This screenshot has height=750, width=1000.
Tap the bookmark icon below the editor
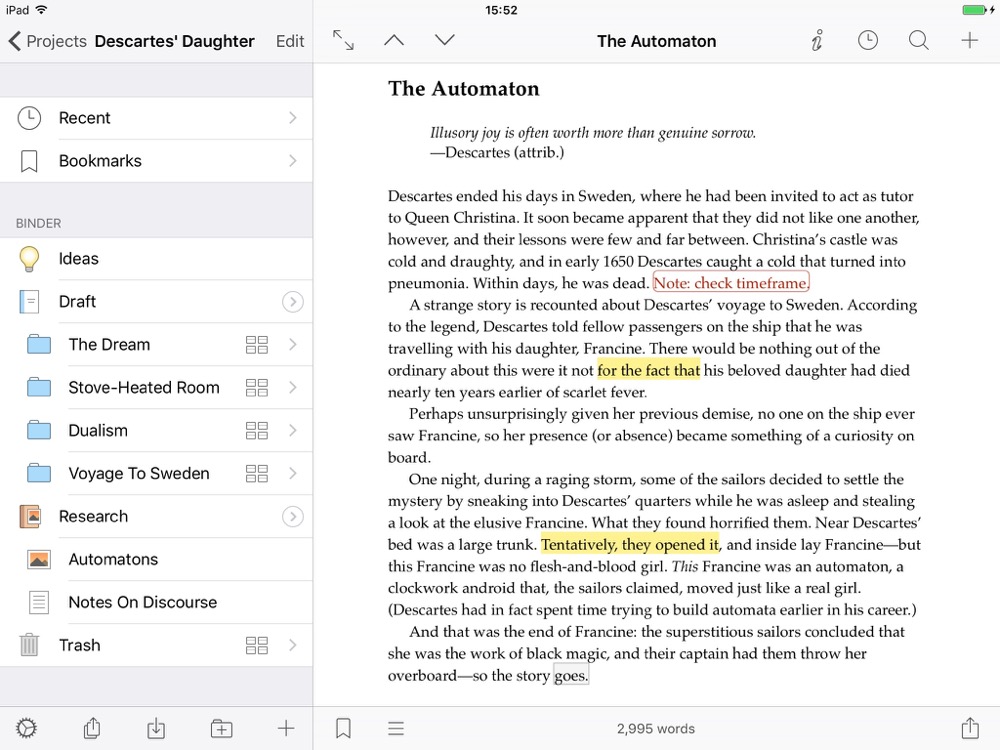[343, 728]
